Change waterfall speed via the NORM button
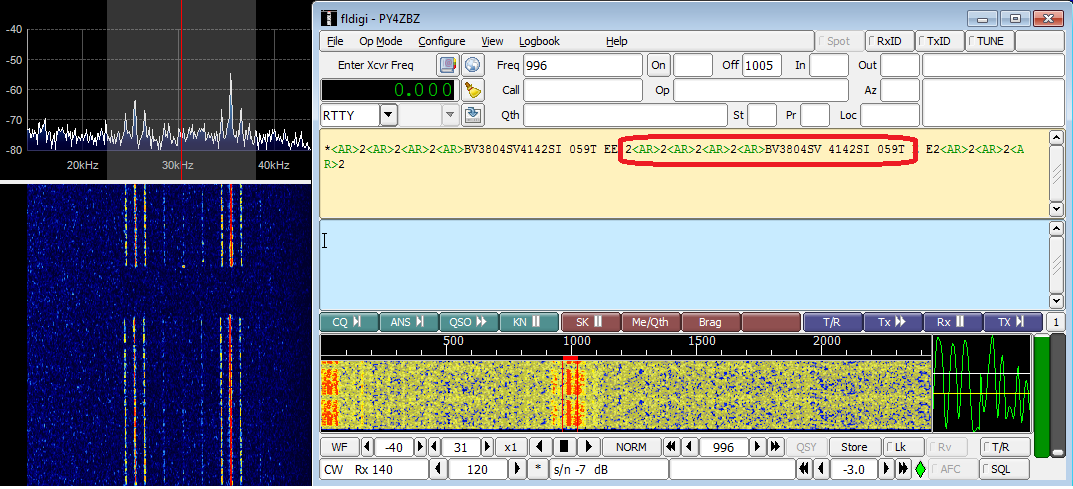 [631, 447]
